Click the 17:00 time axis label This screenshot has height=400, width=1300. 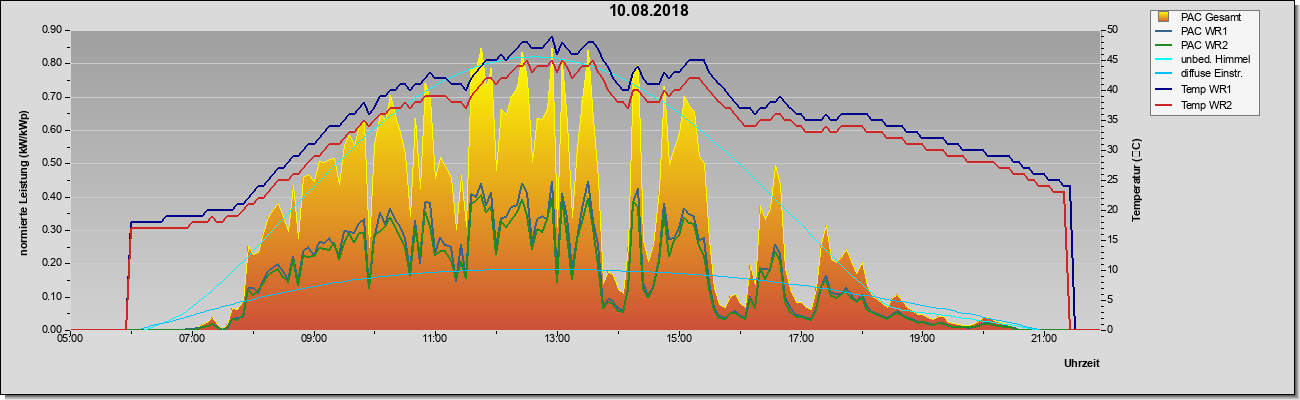pyautogui.click(x=800, y=339)
